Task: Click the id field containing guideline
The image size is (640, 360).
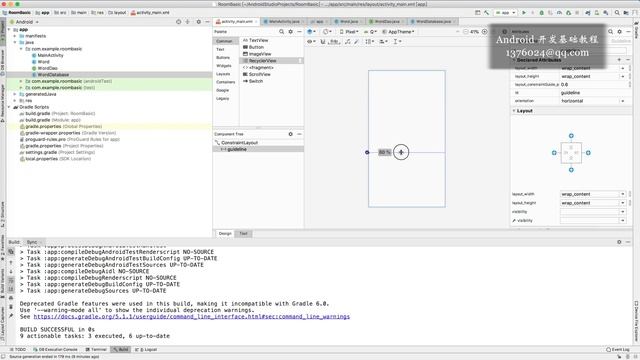Action: coord(593,93)
